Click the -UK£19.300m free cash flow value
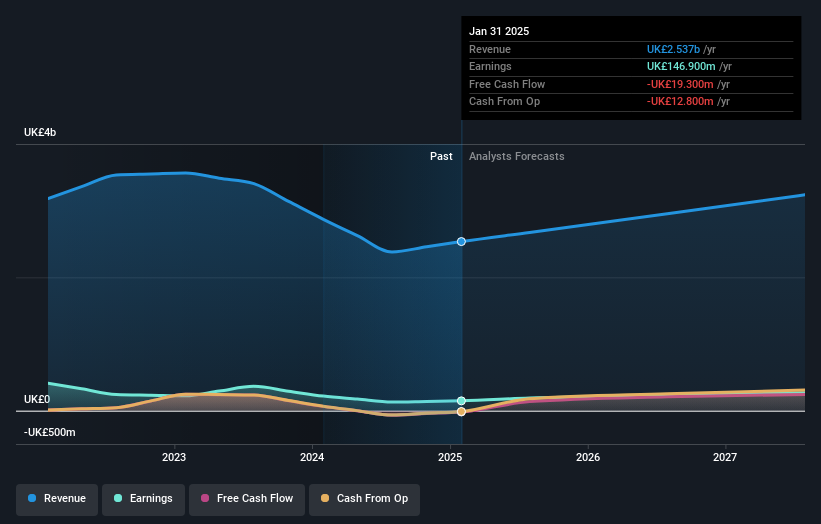The height and width of the screenshot is (524, 821). click(x=680, y=84)
